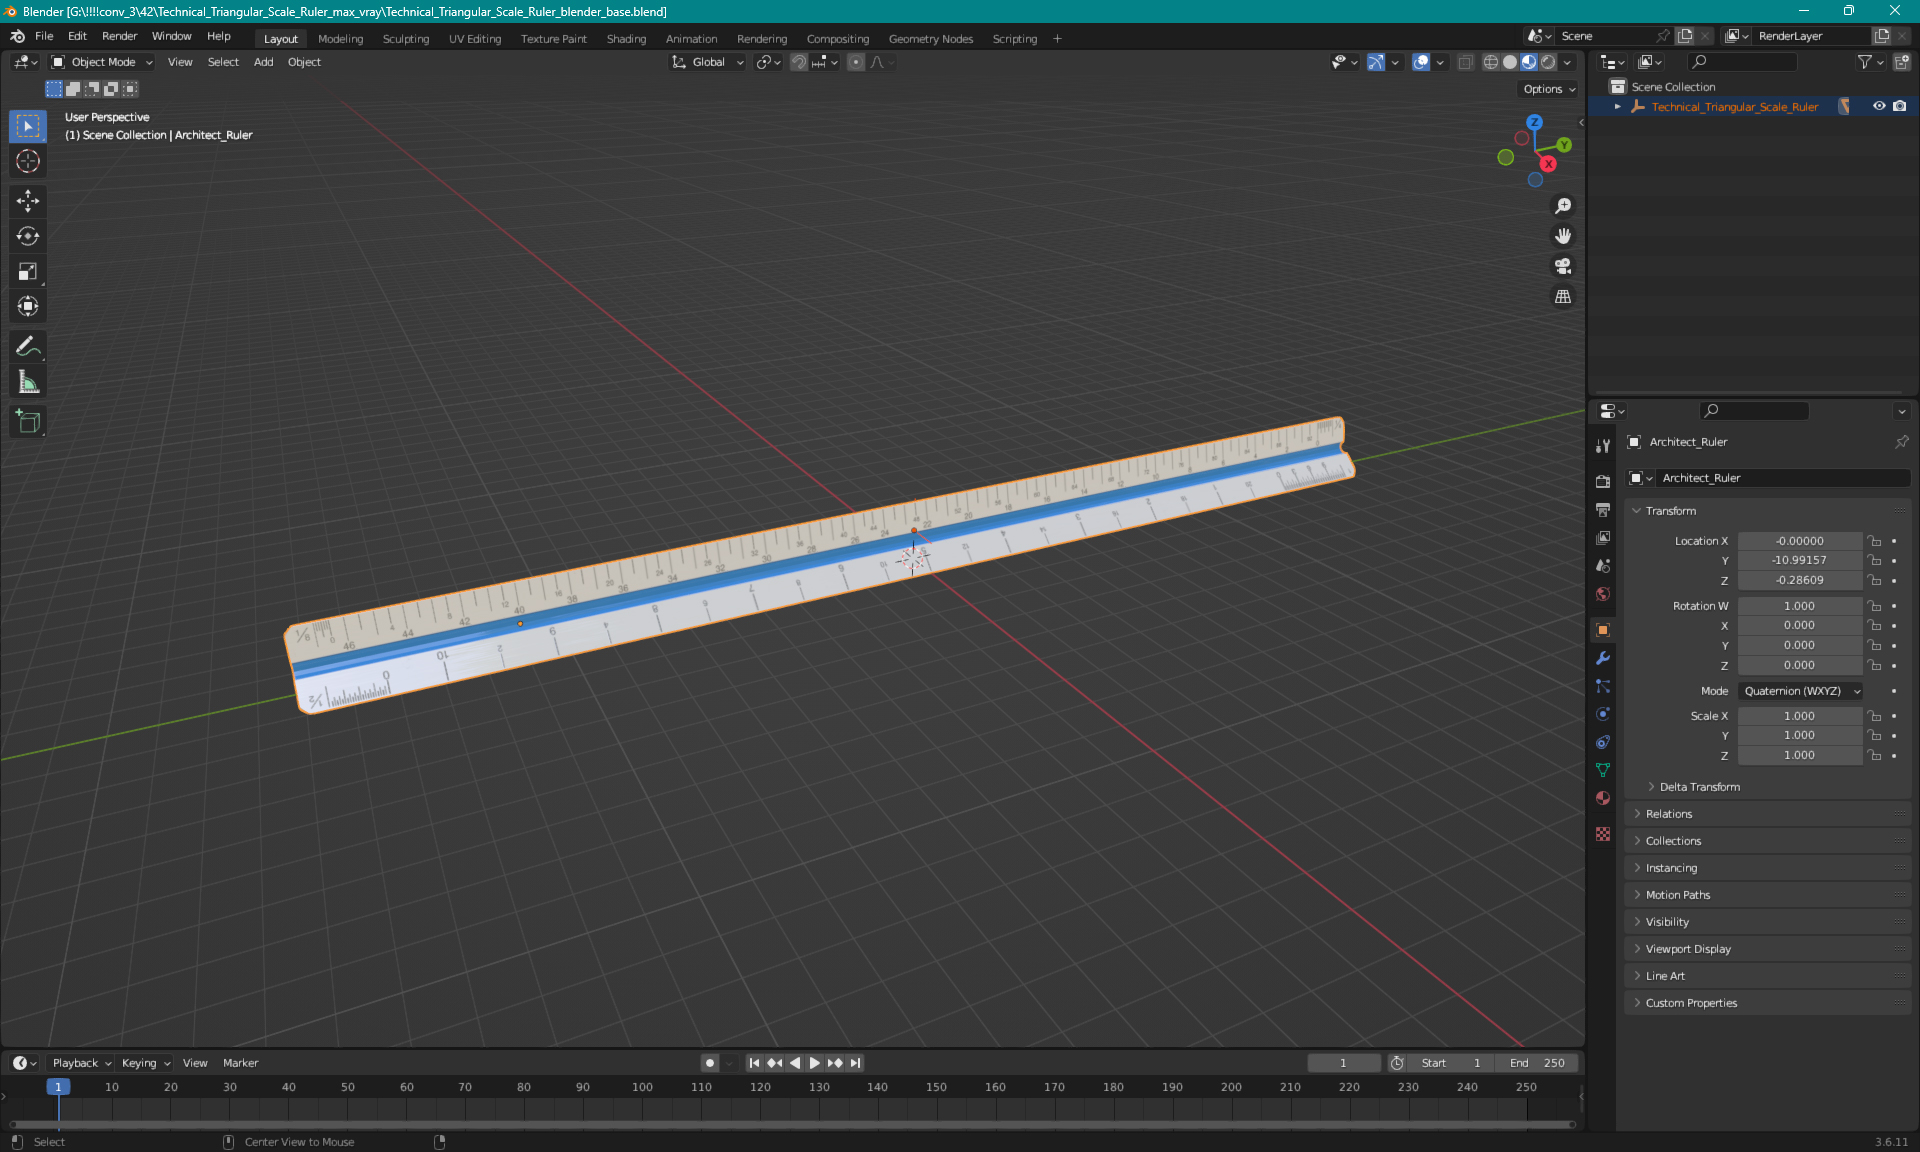Click the Location Y input field
The height and width of the screenshot is (1152, 1920).
coord(1799,560)
